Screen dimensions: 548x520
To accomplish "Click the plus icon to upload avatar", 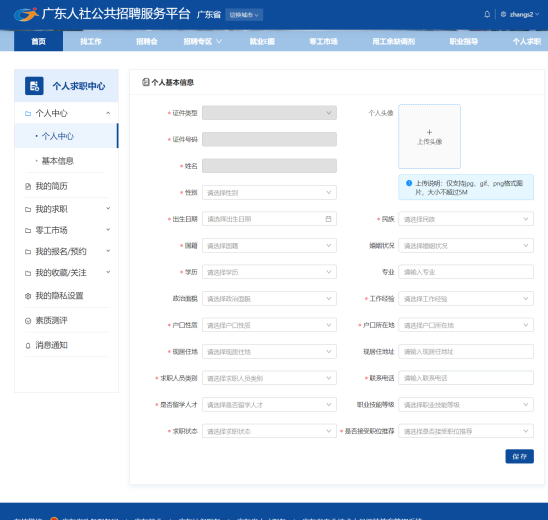I will tap(429, 132).
